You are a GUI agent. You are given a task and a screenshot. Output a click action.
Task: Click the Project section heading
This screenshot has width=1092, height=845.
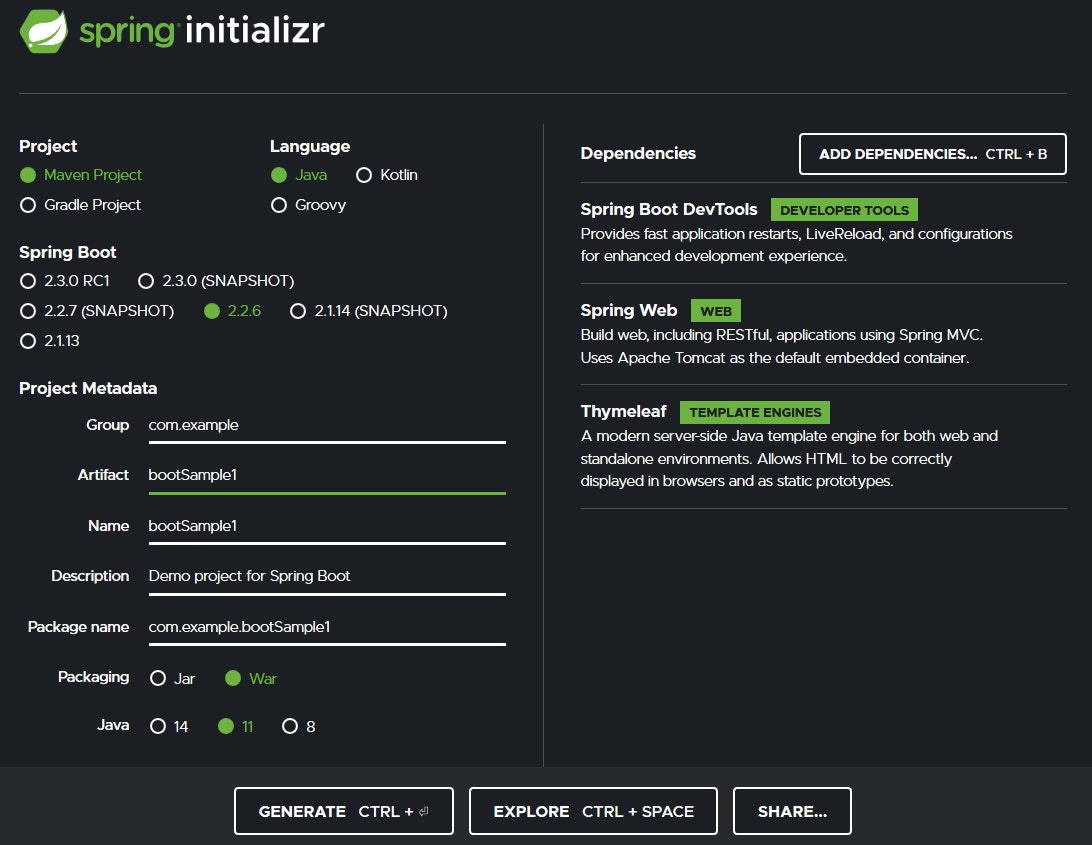48,146
